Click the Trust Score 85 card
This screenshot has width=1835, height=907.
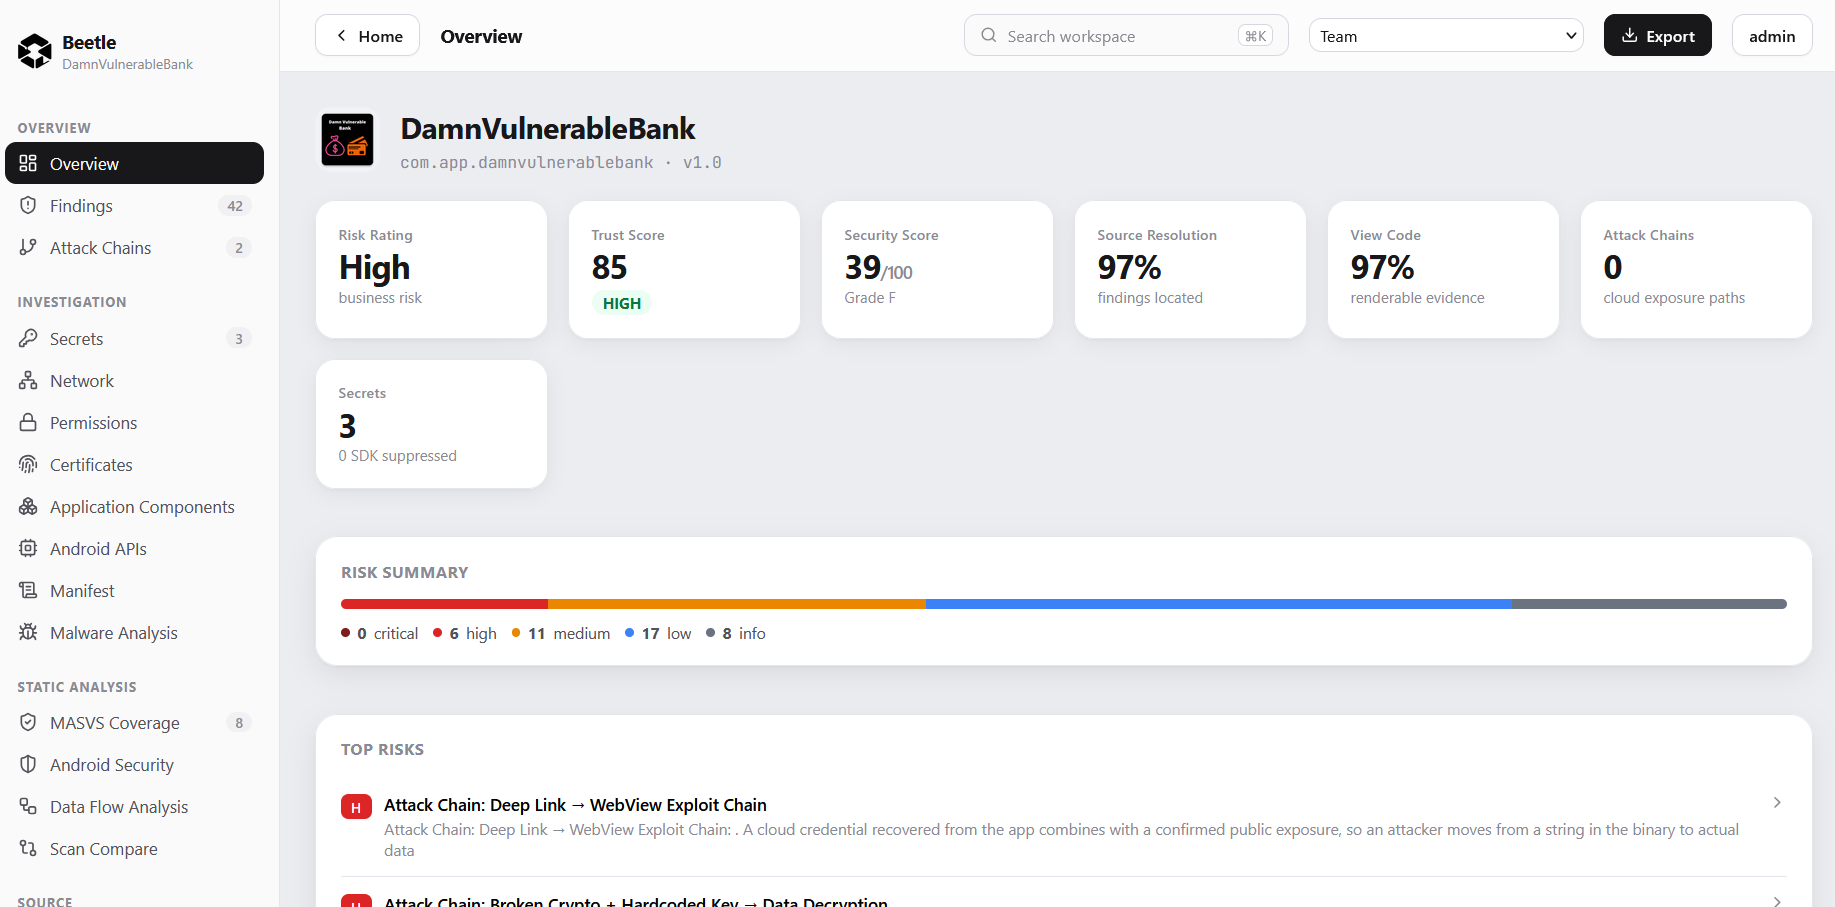pyautogui.click(x=684, y=269)
